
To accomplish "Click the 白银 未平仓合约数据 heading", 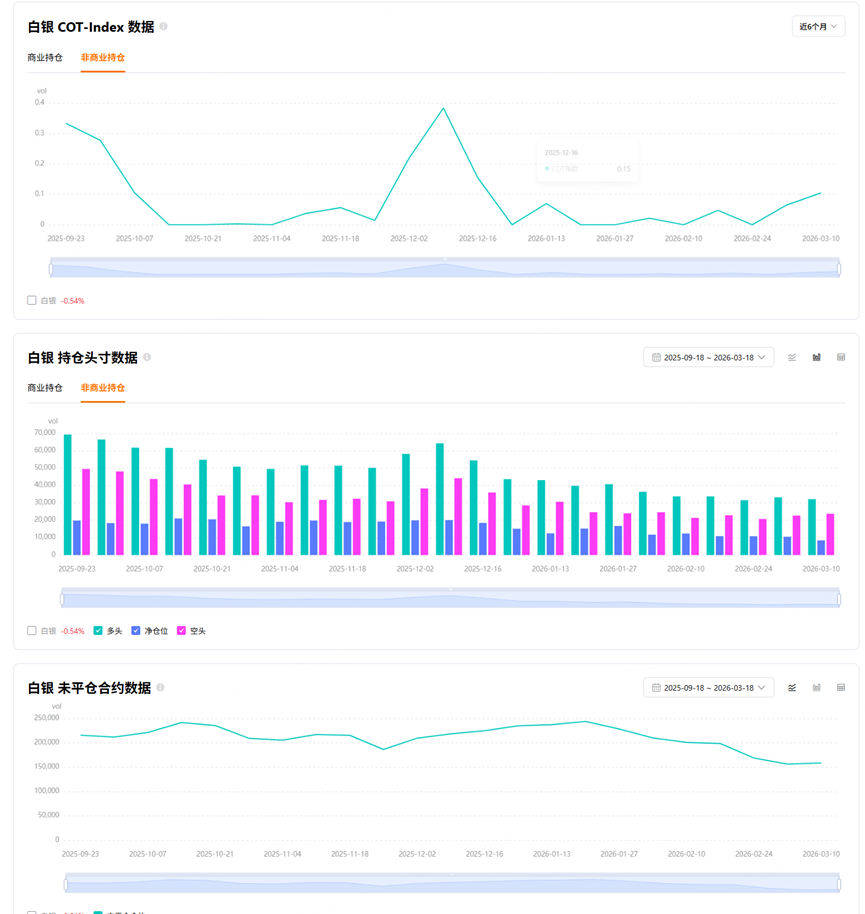I will tap(89, 688).
